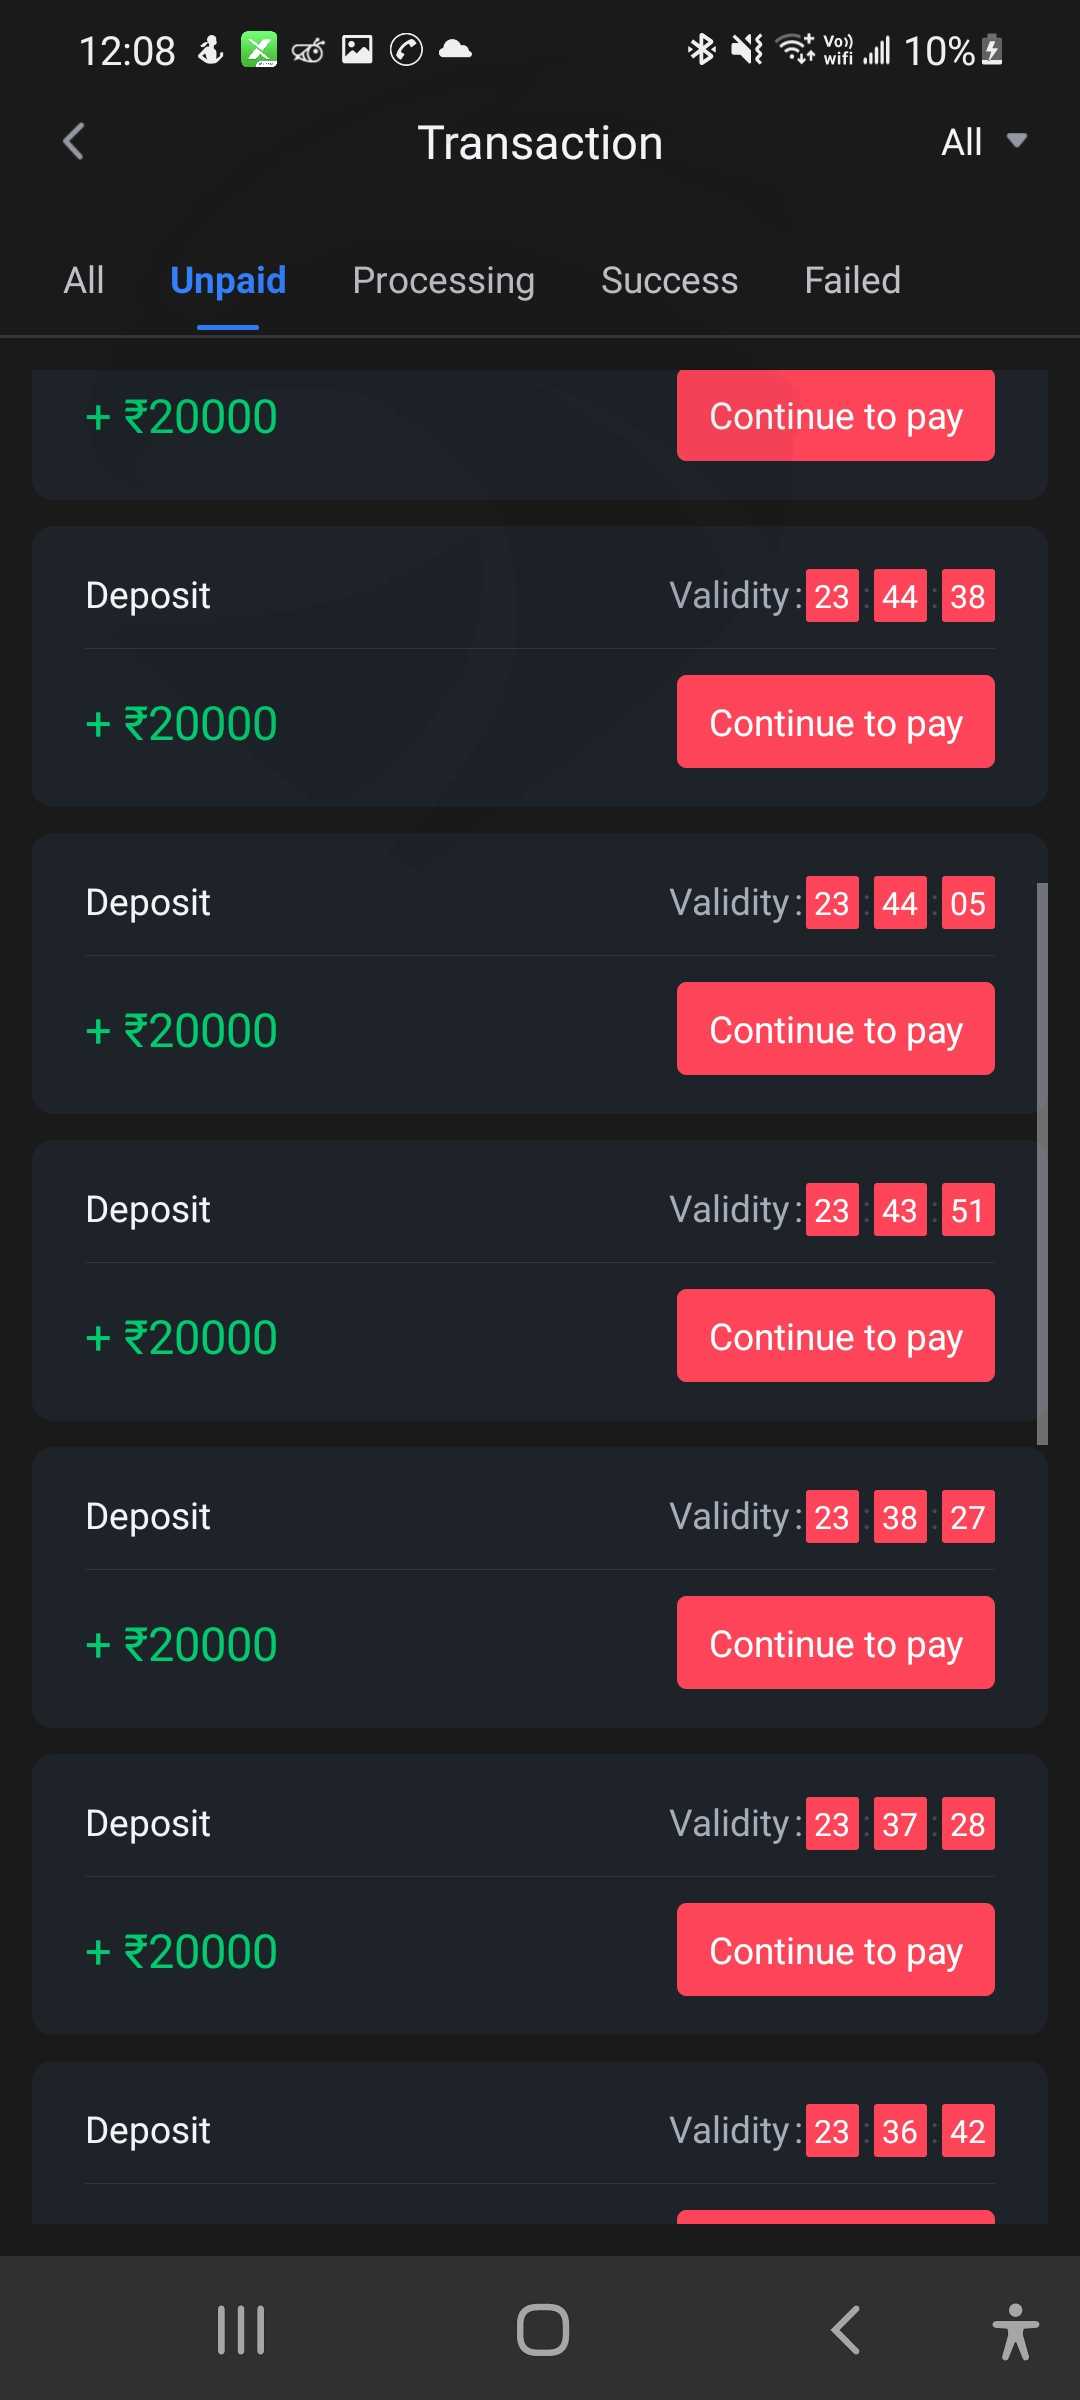
Task: Open the All filter dropdown arrow
Action: click(x=1016, y=141)
